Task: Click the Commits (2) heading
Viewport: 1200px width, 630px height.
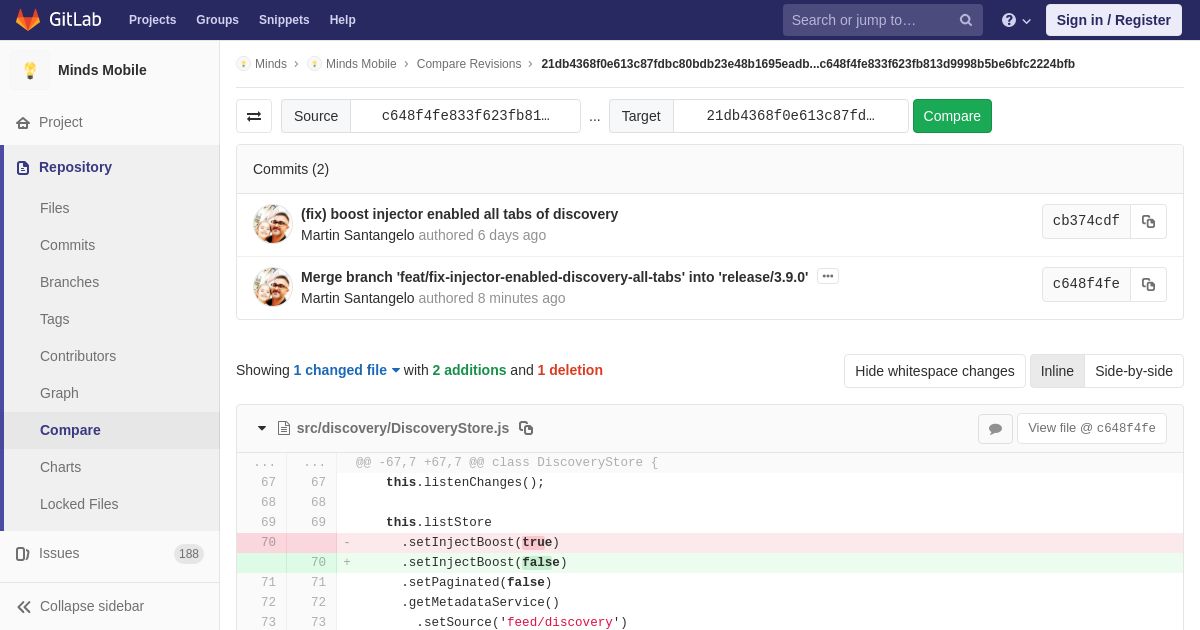Action: coord(291,169)
